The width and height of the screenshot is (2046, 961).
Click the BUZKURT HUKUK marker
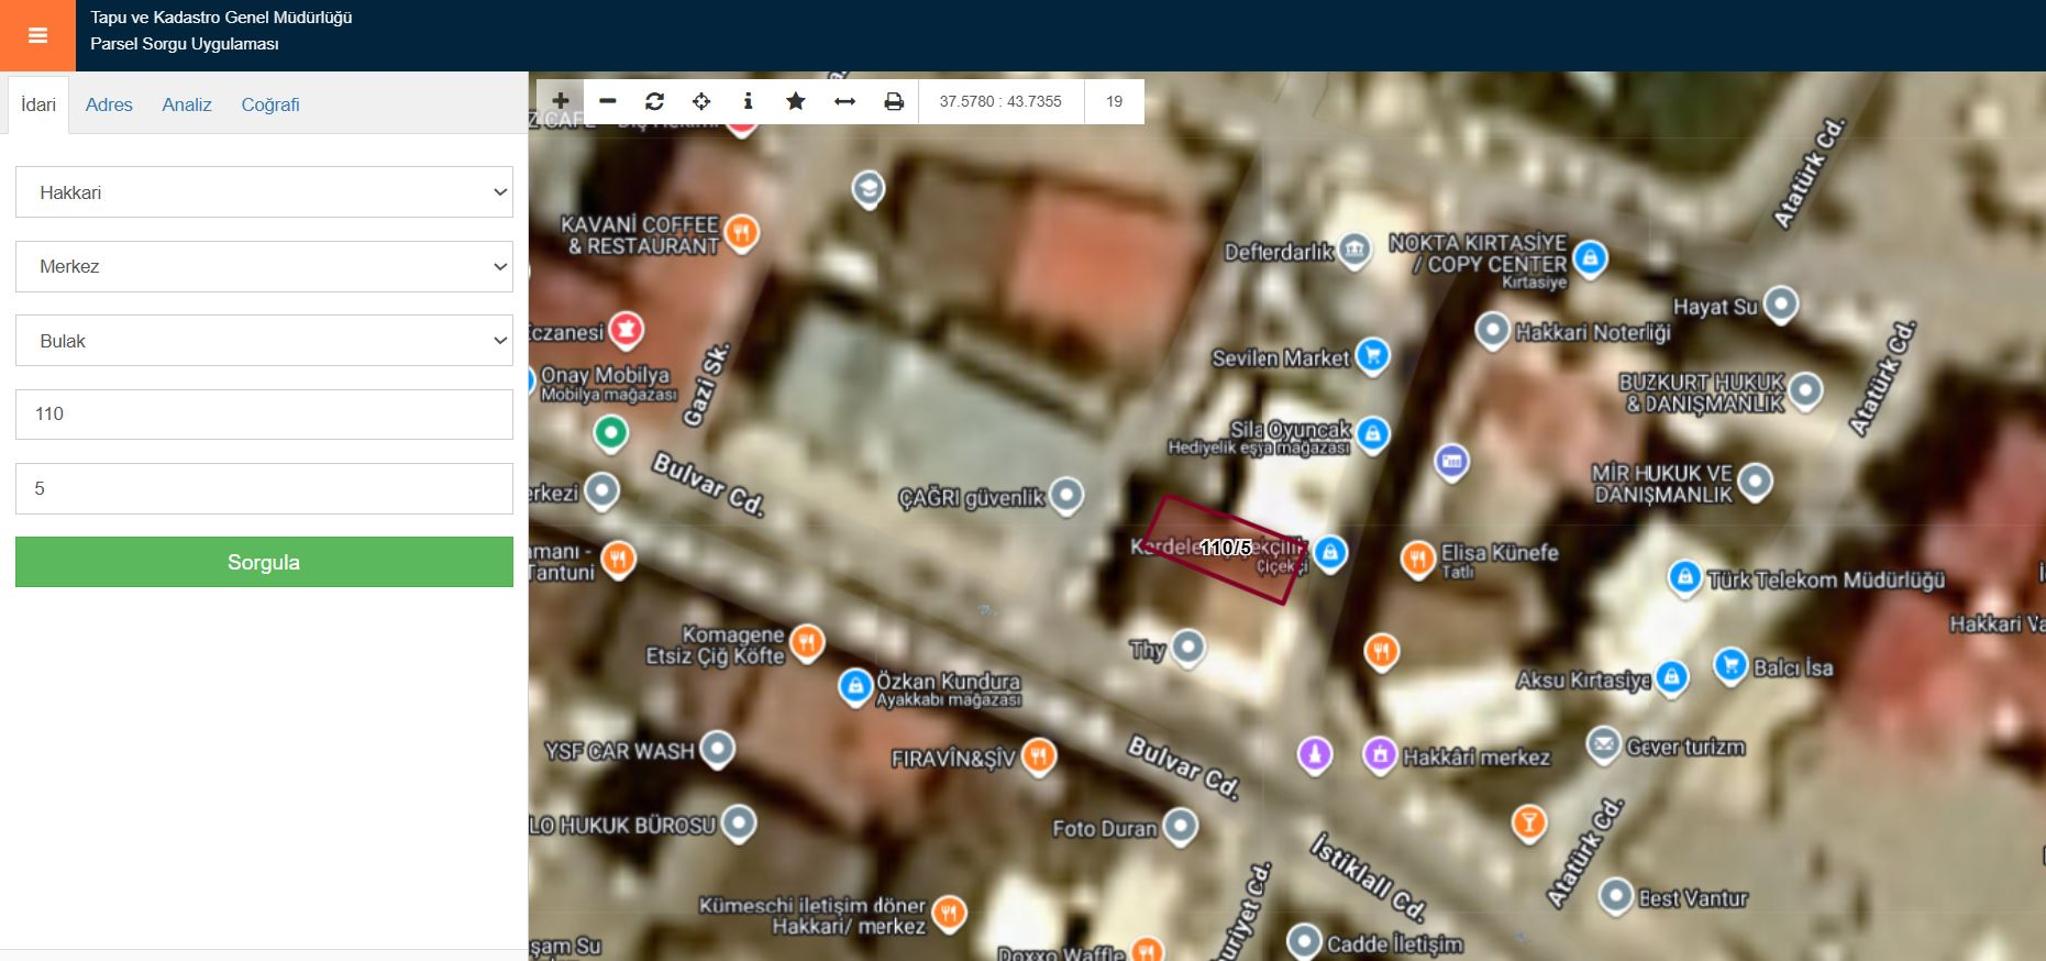click(x=1805, y=389)
